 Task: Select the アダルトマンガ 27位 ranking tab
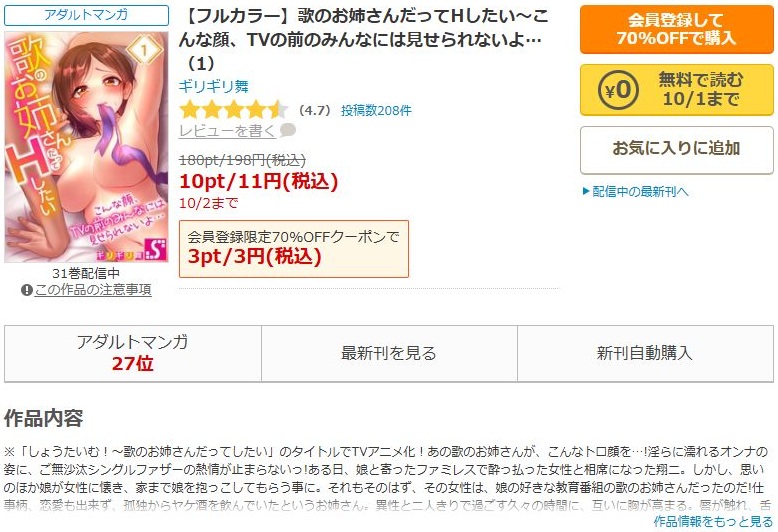click(x=133, y=353)
